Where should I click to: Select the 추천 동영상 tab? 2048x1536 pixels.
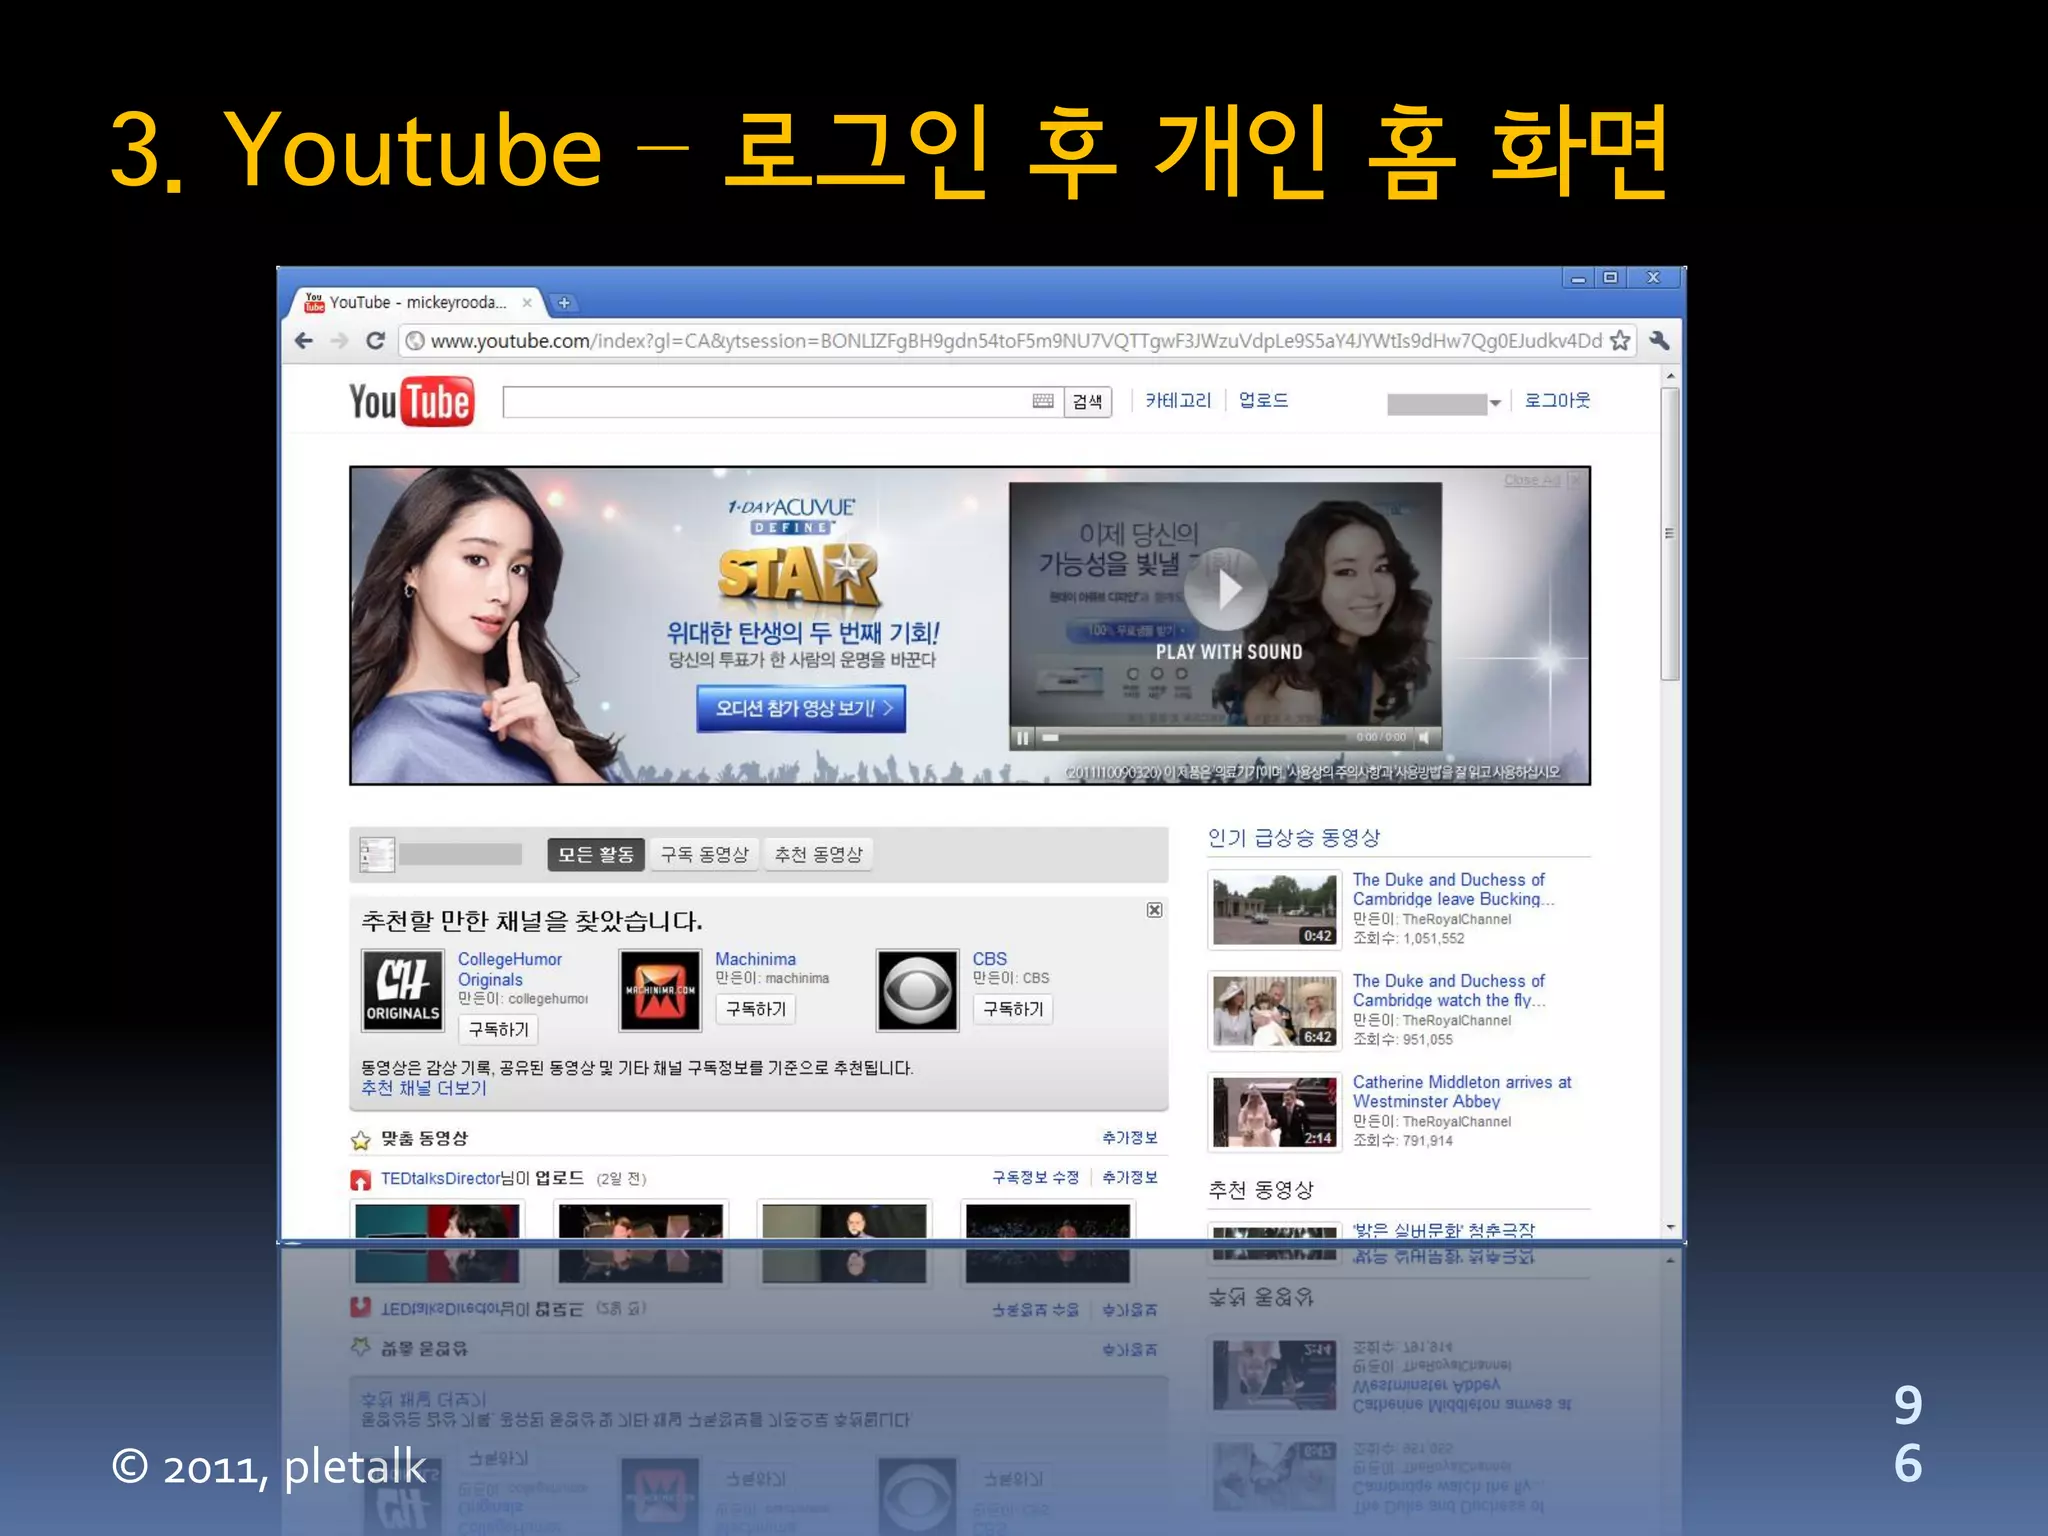coord(818,855)
